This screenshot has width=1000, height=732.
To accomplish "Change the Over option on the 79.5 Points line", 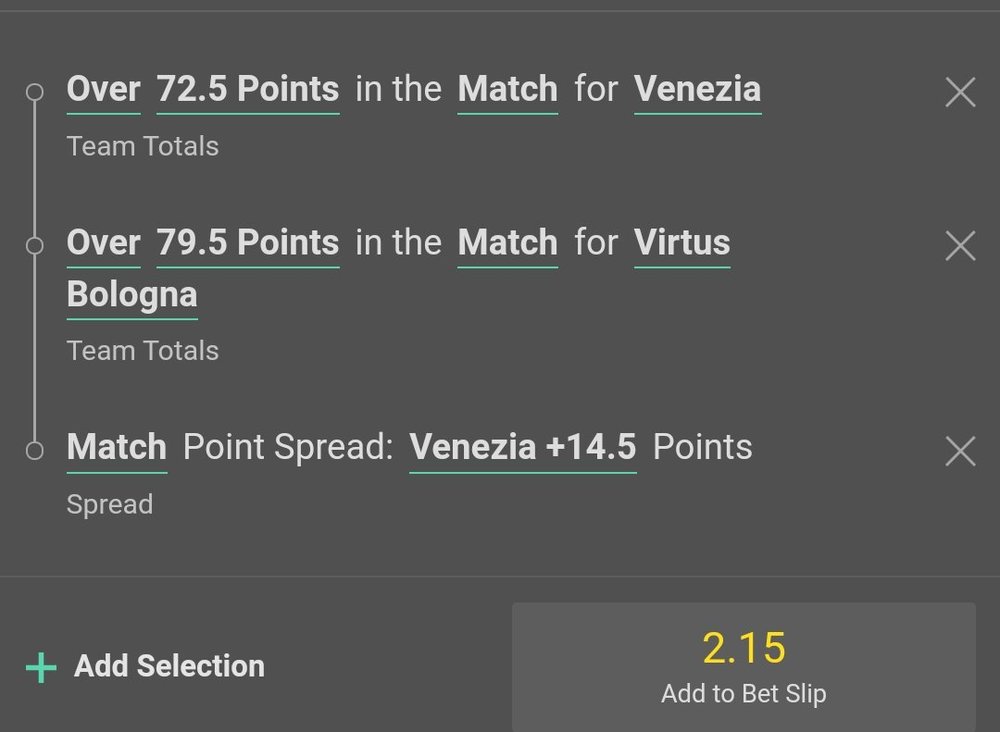I will click(x=103, y=243).
